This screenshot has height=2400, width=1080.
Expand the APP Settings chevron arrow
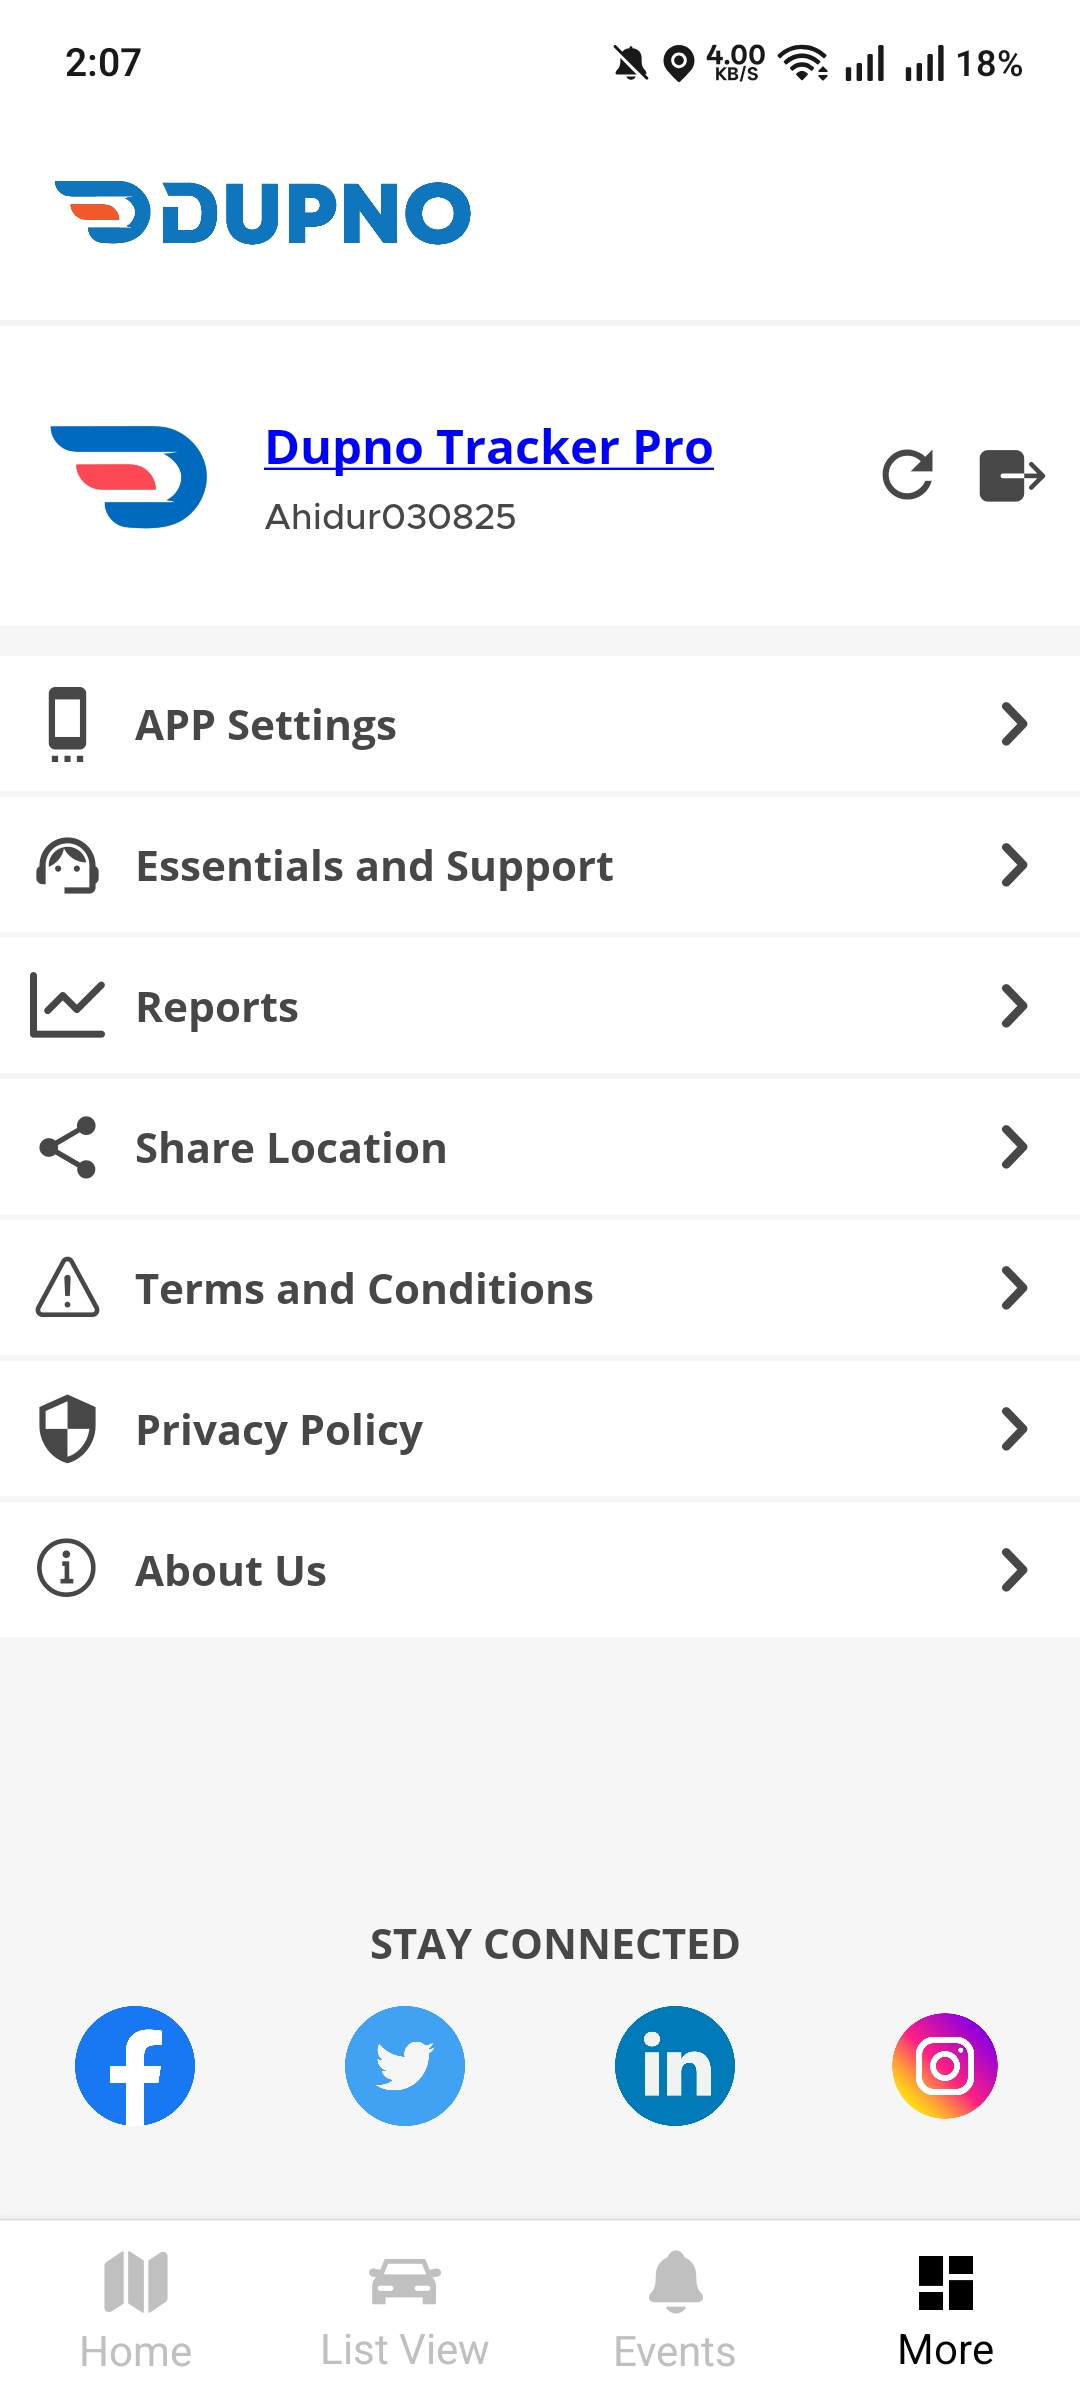pyautogui.click(x=1014, y=724)
